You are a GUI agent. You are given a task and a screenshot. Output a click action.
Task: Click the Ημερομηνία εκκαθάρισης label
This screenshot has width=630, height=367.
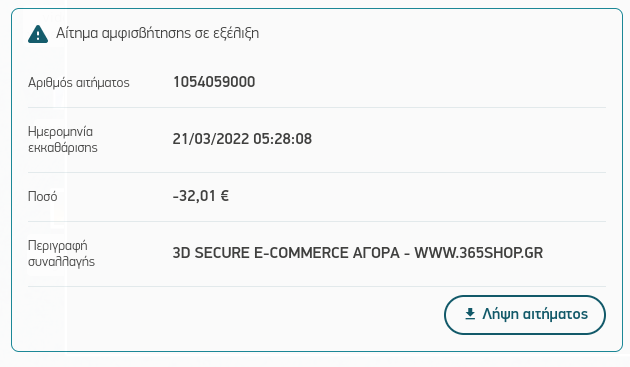pos(63,139)
